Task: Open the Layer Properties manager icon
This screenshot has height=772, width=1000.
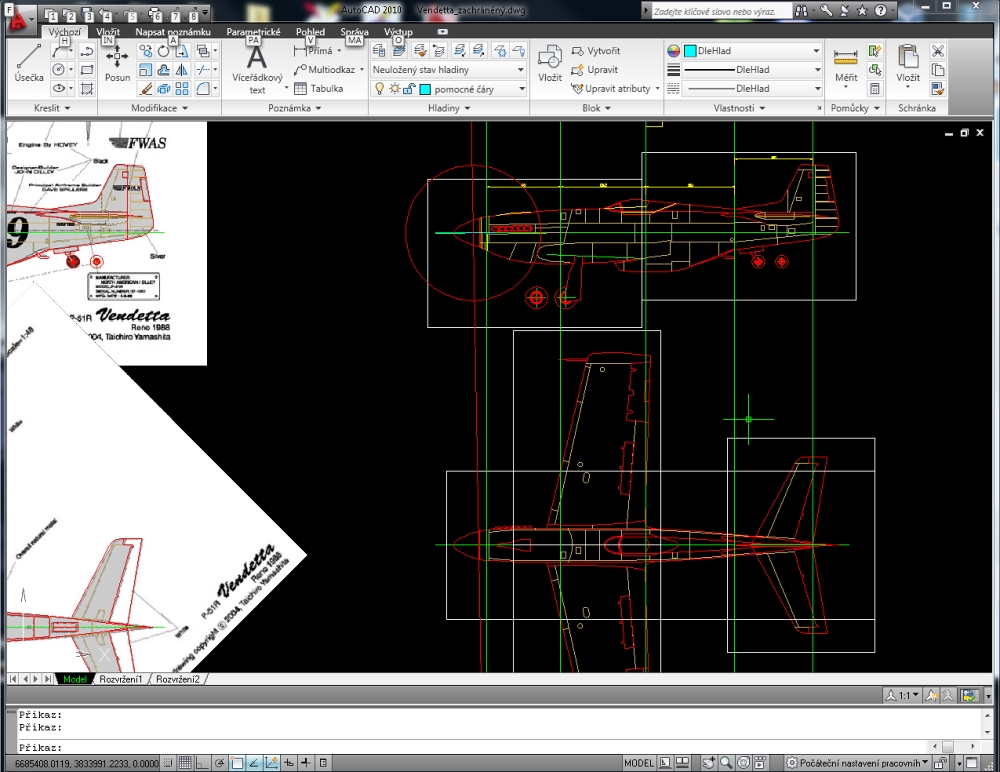Action: pos(379,50)
